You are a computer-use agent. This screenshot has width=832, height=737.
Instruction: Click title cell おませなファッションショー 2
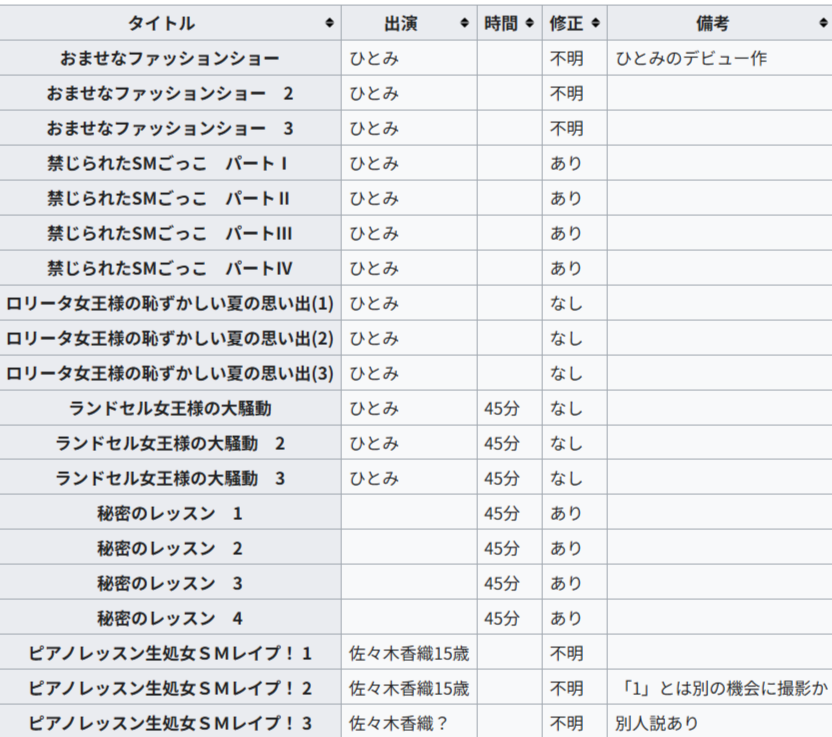[x=170, y=93]
